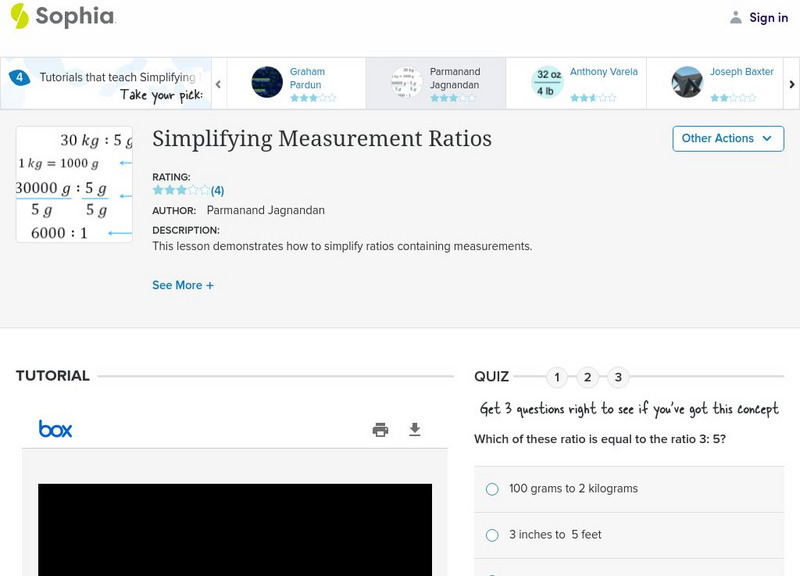Click the download icon in the tutorial viewer

pos(414,428)
